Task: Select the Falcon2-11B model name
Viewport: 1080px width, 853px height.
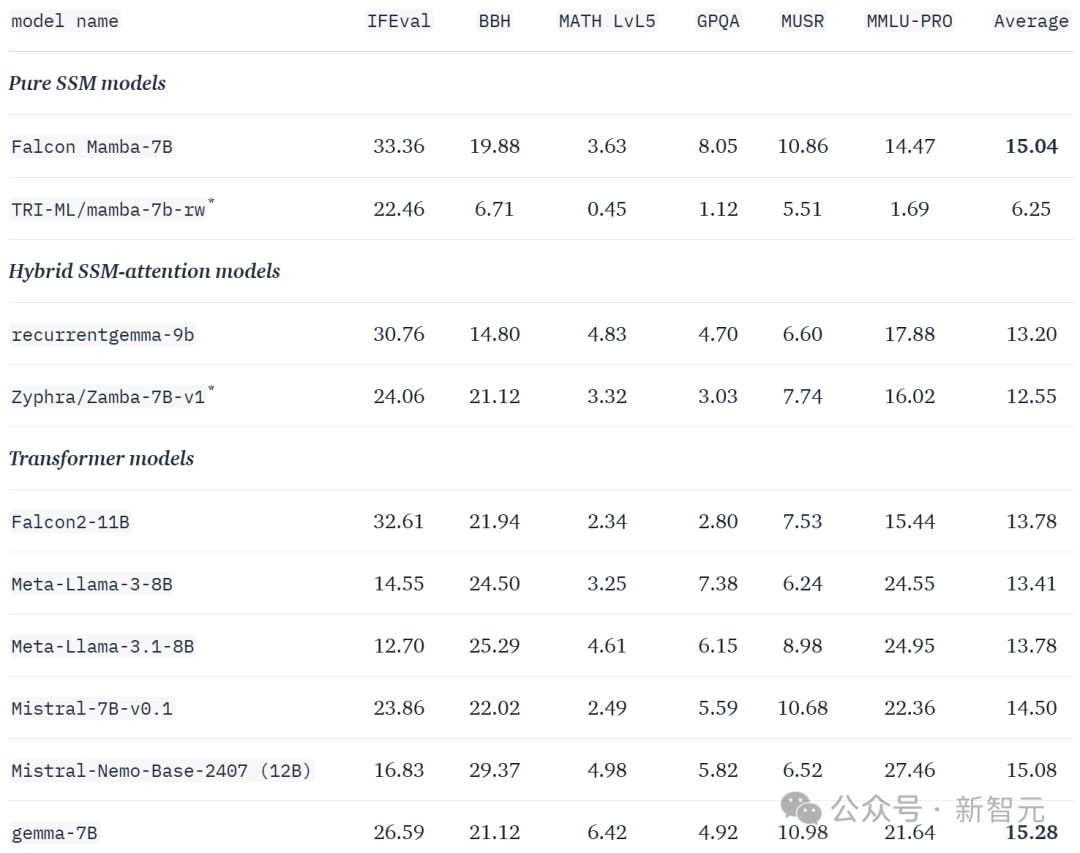Action: tap(70, 522)
